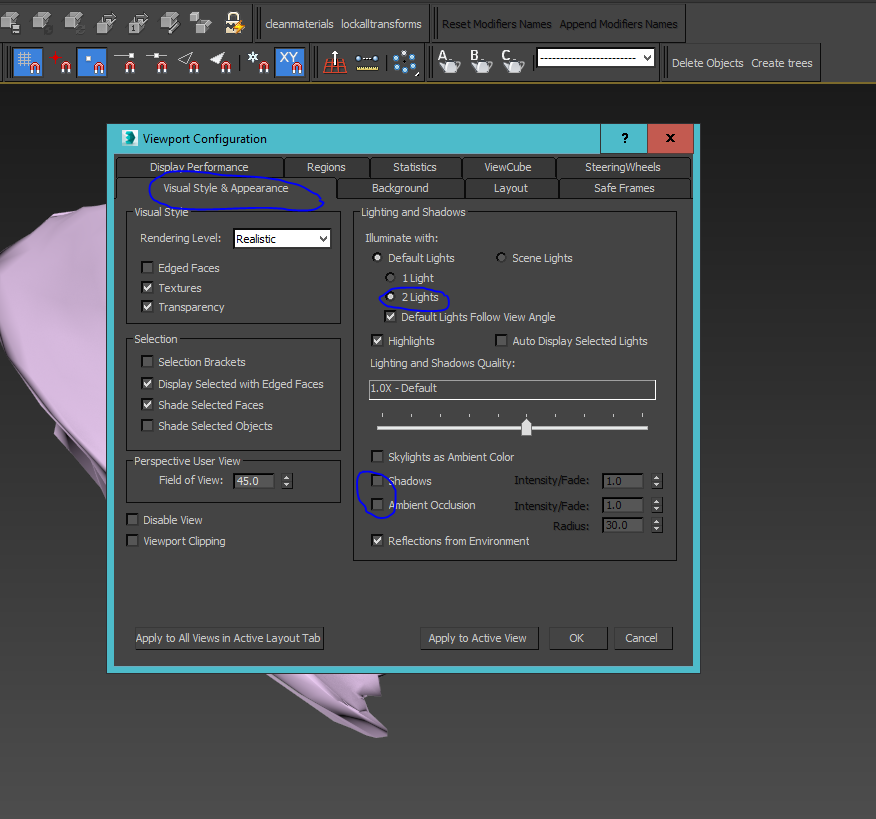
Task: Click the Lighting and Shadows Quality slider handle
Action: (x=526, y=427)
